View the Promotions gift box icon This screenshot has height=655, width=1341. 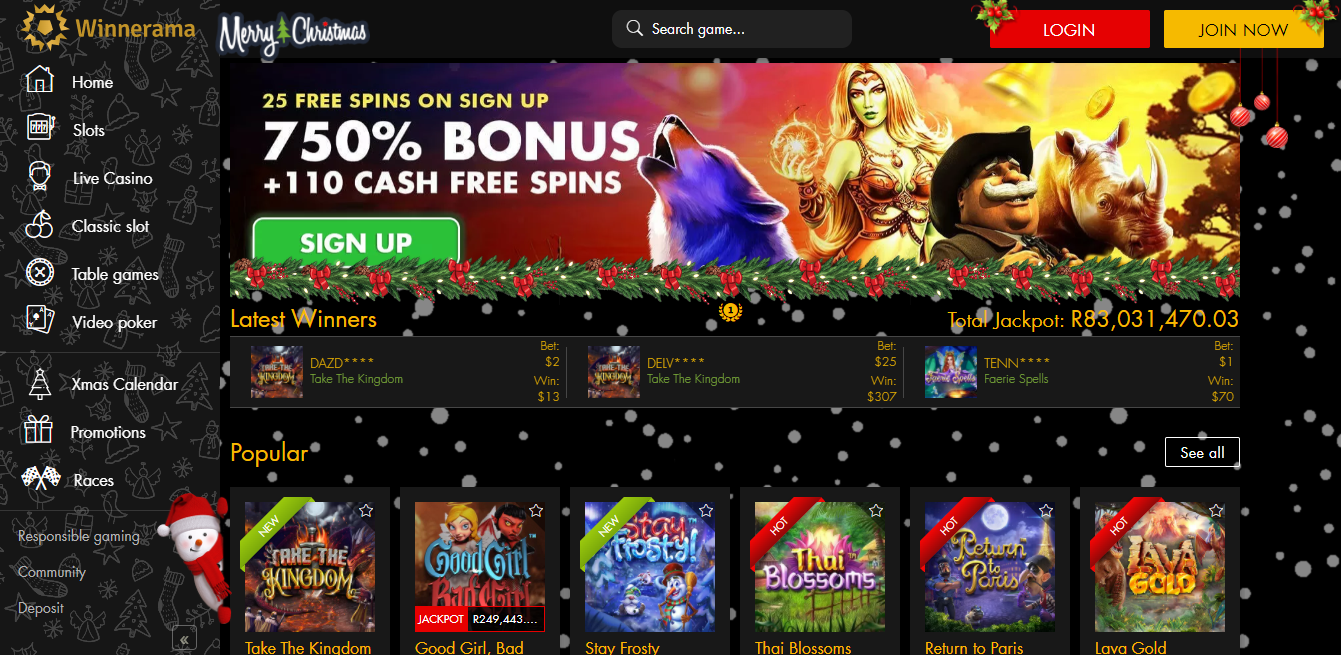pyautogui.click(x=39, y=432)
